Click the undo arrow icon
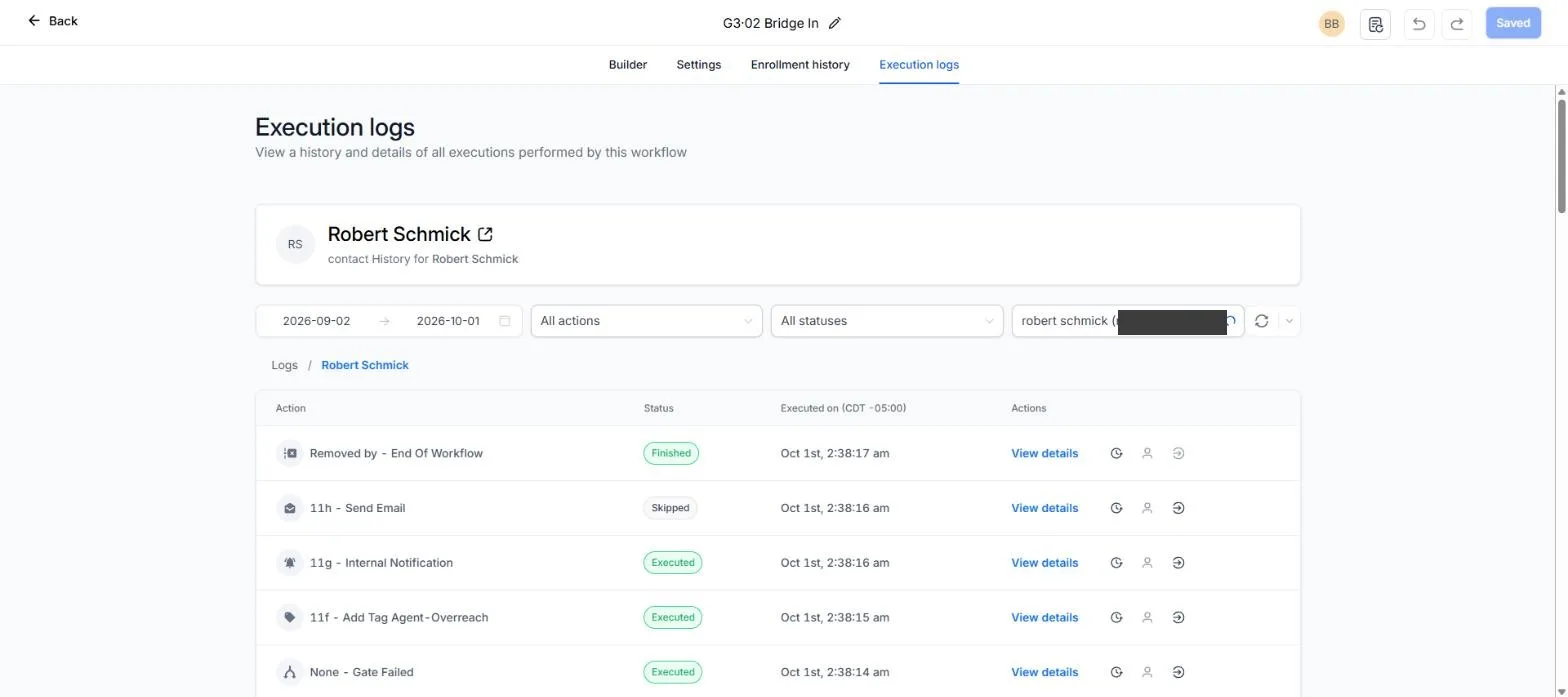 (1419, 23)
